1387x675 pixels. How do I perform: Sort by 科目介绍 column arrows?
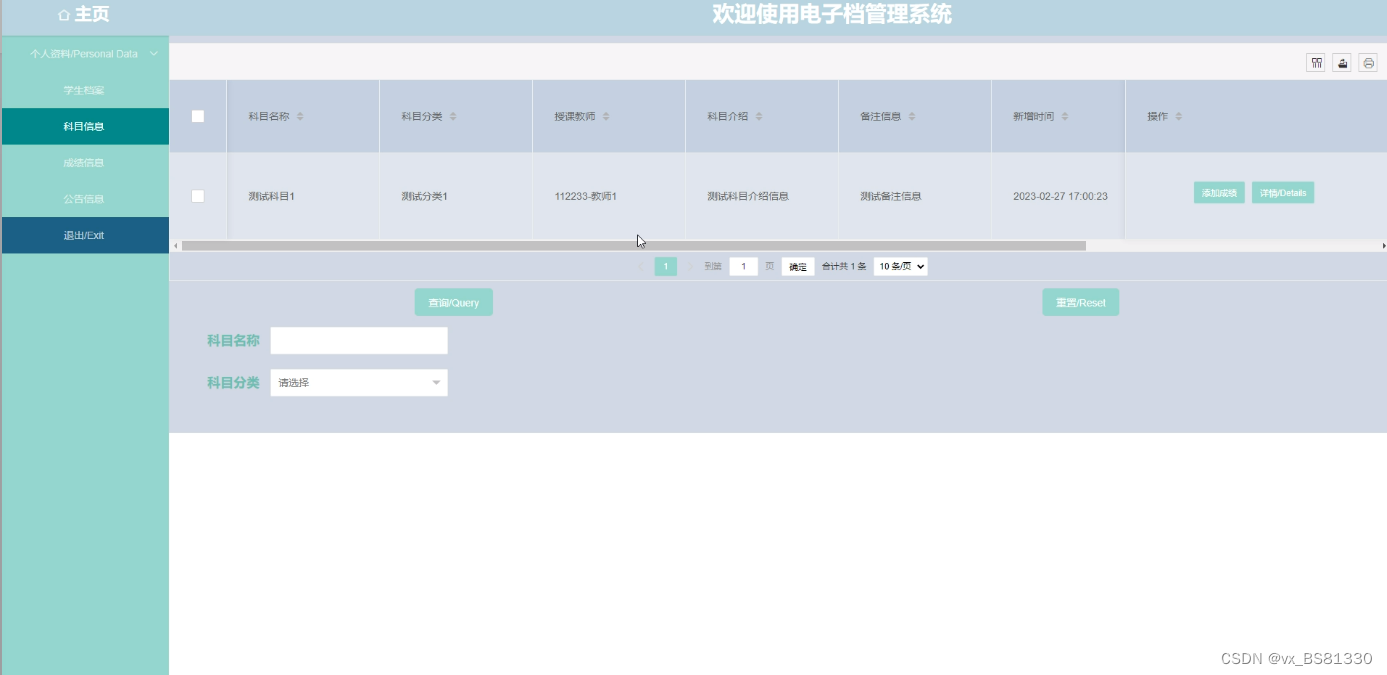tap(759, 117)
